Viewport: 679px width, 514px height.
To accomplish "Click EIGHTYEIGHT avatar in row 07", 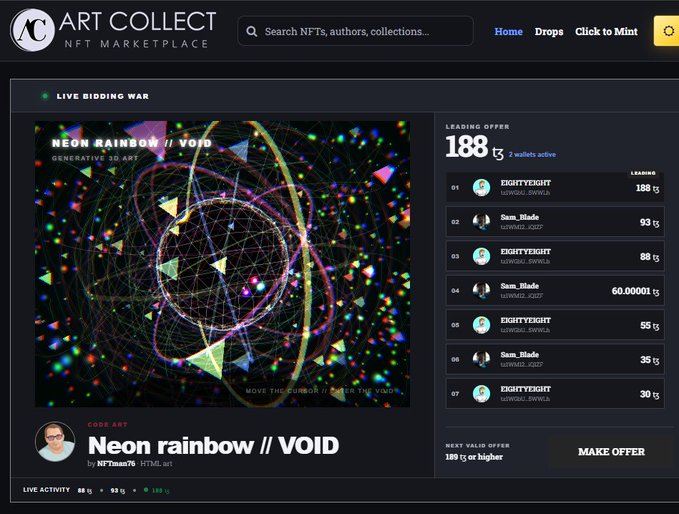I will coord(482,394).
